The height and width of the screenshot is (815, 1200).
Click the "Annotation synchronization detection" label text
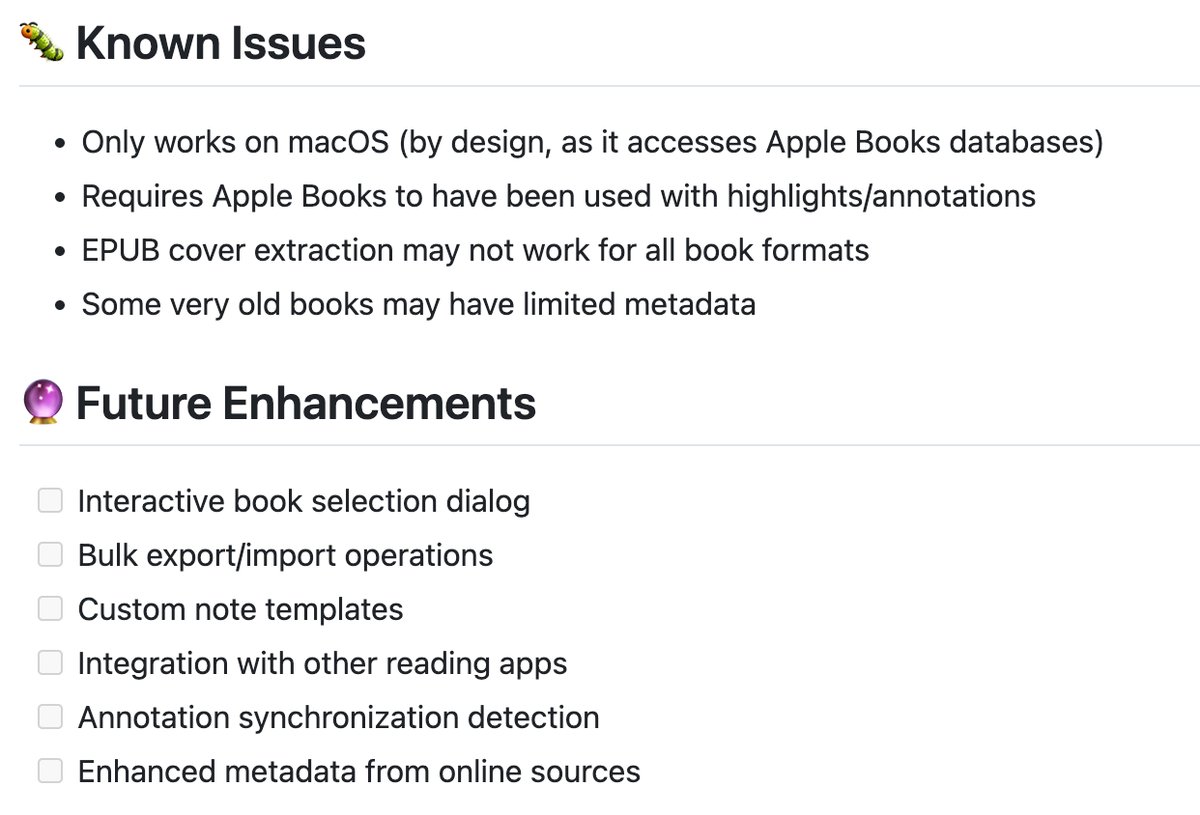click(x=338, y=717)
